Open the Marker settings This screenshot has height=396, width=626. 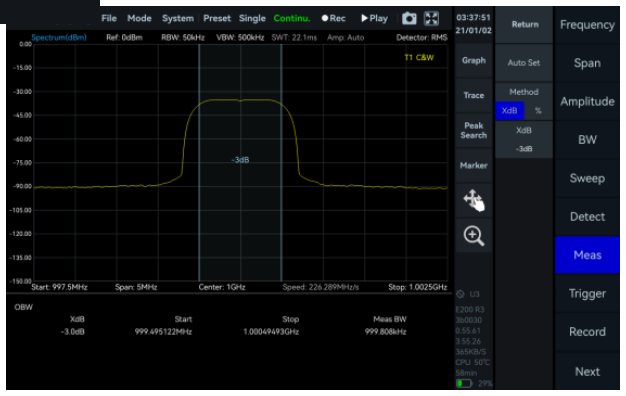click(x=474, y=165)
